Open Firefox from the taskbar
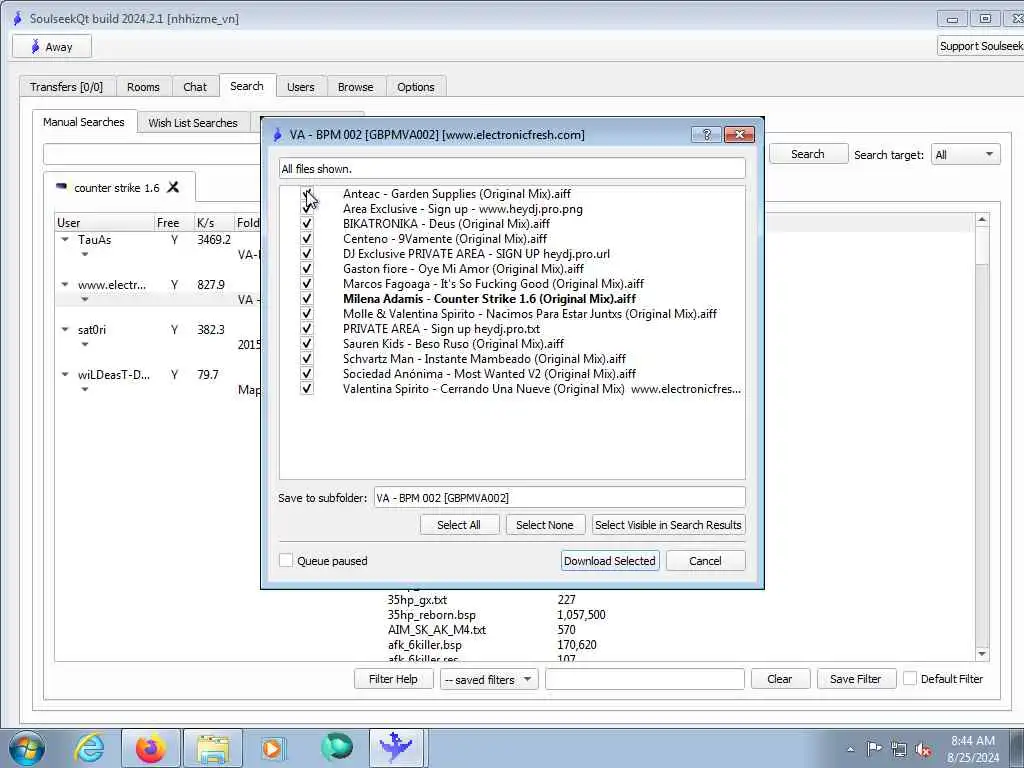The height and width of the screenshot is (768, 1024). [150, 748]
